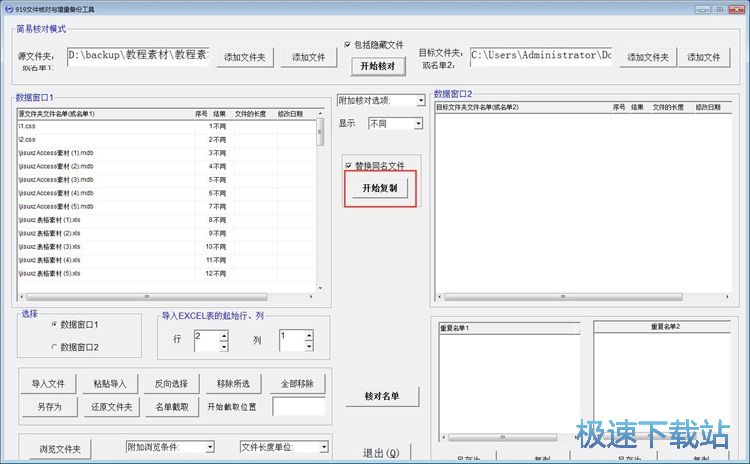Click the 退出(Q) button
Viewport: 750px width, 464px height.
381,453
